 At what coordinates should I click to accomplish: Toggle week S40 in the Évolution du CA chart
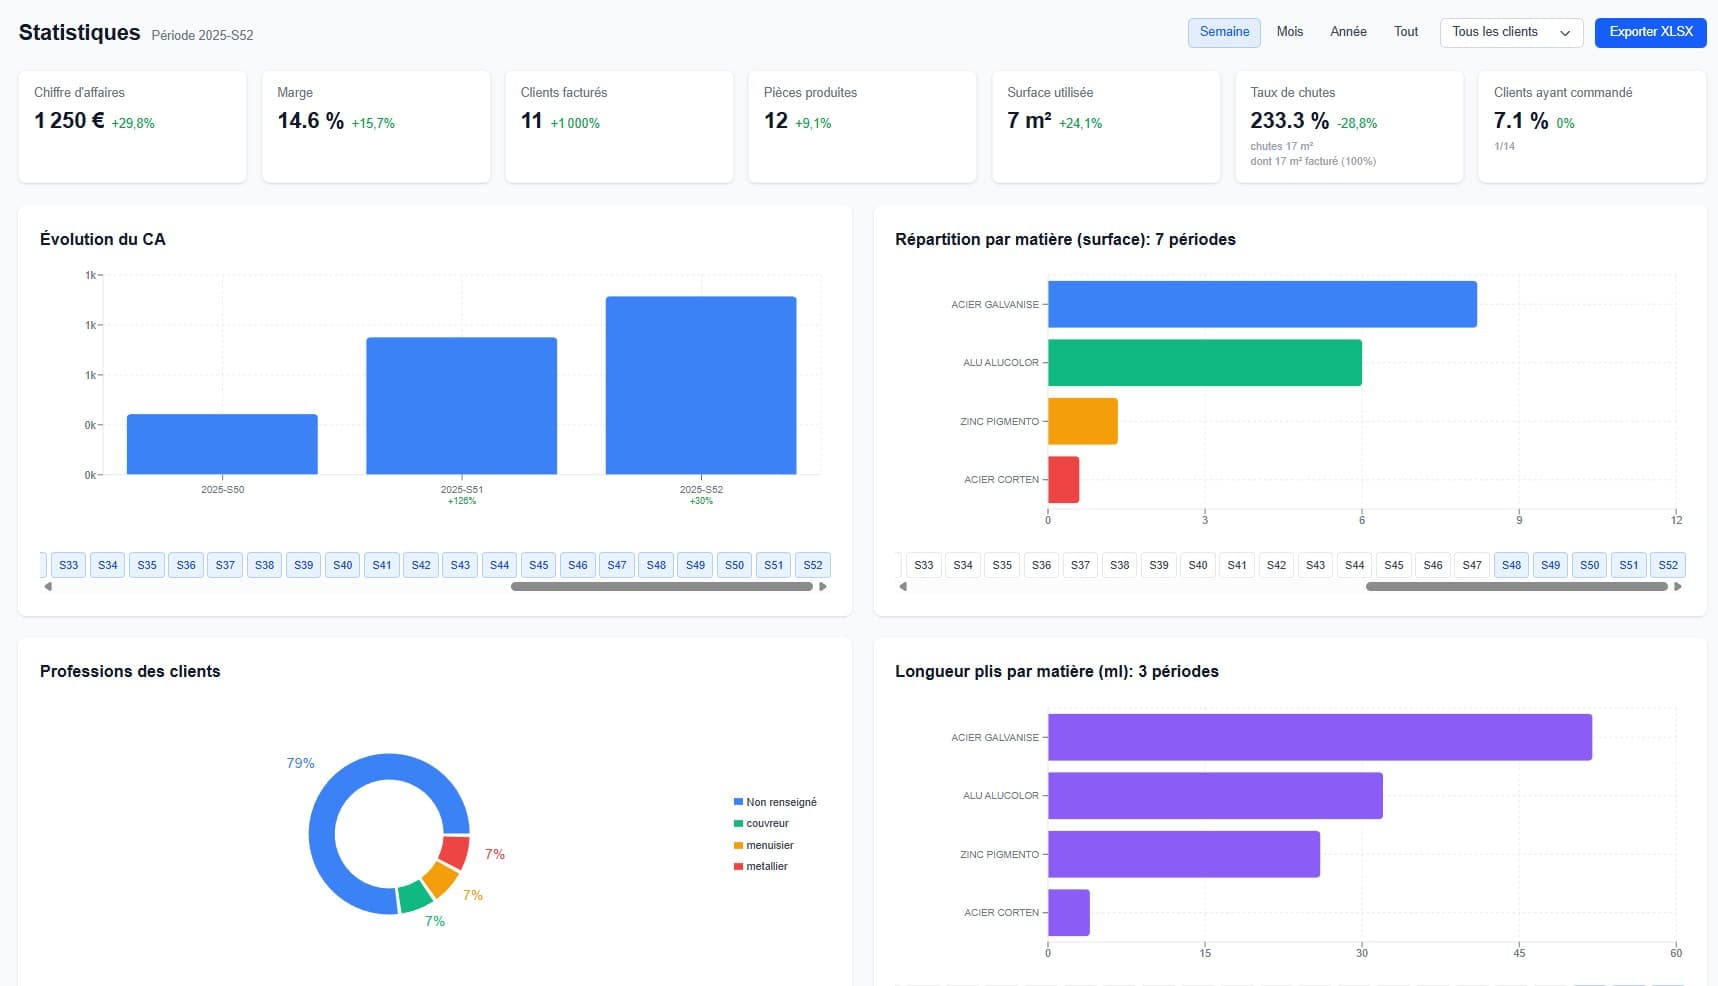tap(343, 565)
